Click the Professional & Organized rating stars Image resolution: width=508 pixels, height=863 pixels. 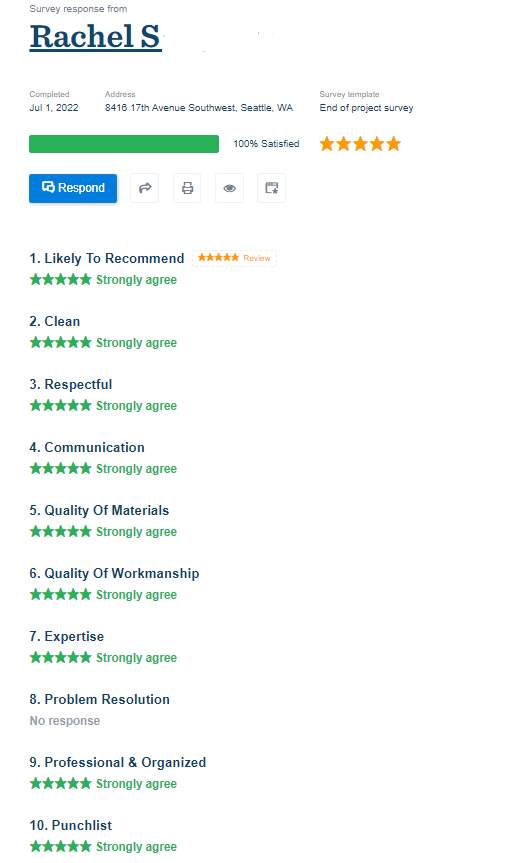pyautogui.click(x=61, y=784)
